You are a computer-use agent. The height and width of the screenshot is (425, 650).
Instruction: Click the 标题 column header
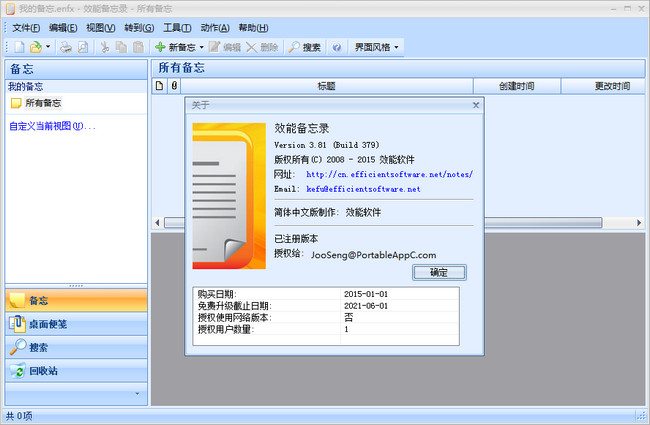[x=327, y=86]
